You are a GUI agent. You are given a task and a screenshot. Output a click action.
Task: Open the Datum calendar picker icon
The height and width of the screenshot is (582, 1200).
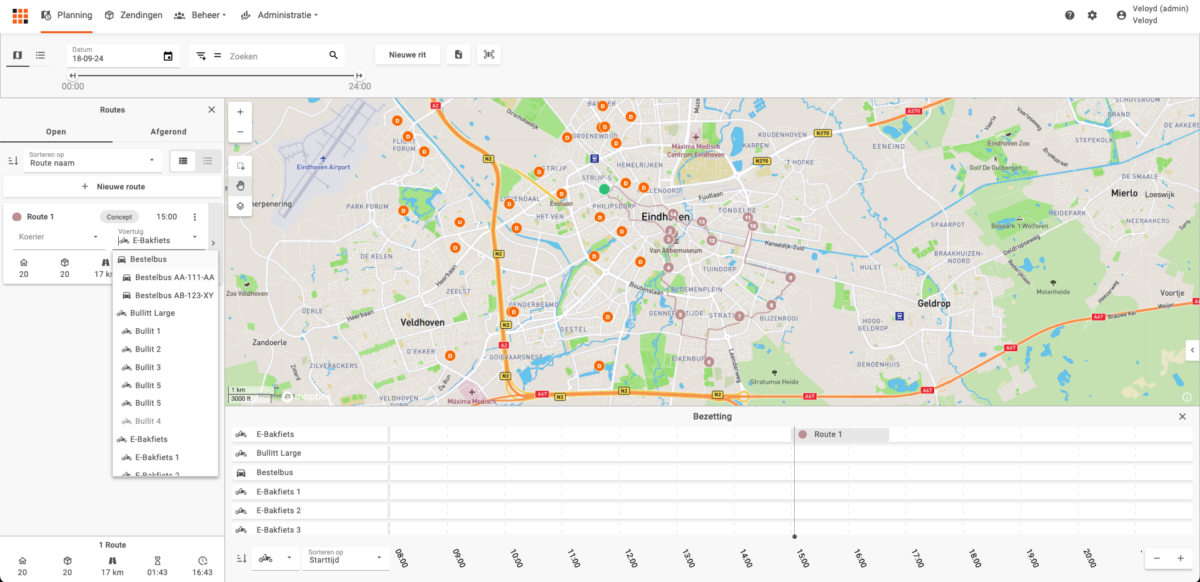point(168,56)
